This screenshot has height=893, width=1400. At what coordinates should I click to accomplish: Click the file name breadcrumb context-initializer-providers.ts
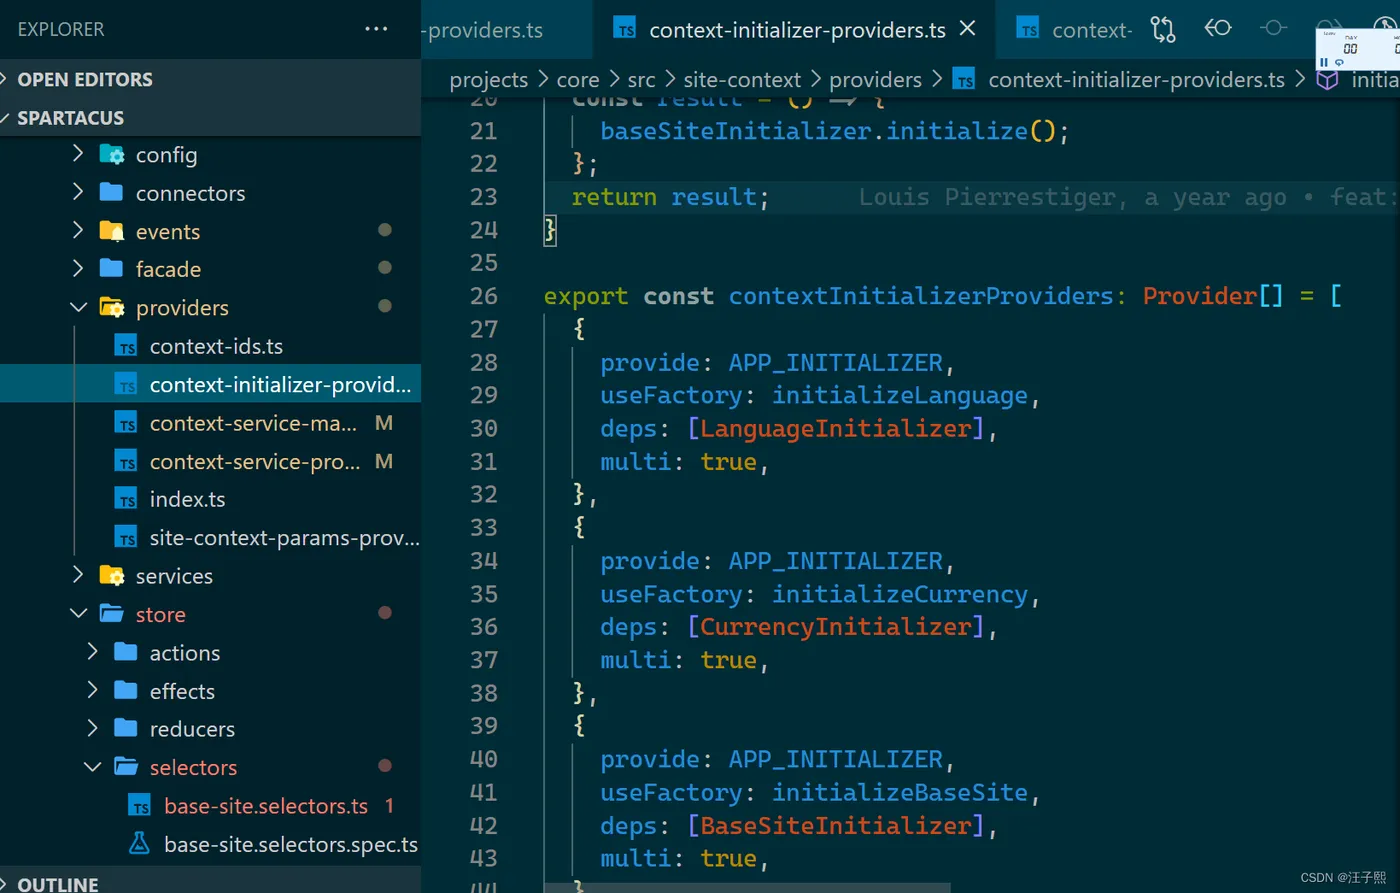[x=1136, y=80]
